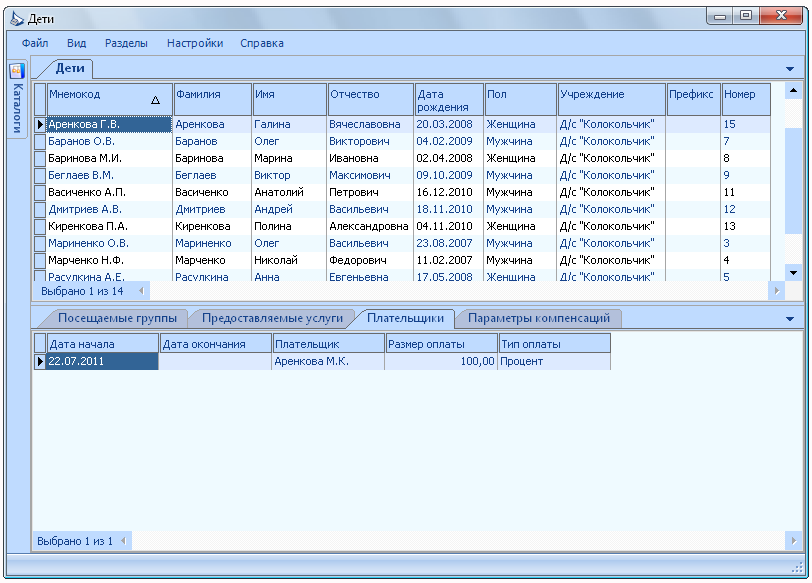Tick the checkbox for Киренкова П.А.

(40, 226)
